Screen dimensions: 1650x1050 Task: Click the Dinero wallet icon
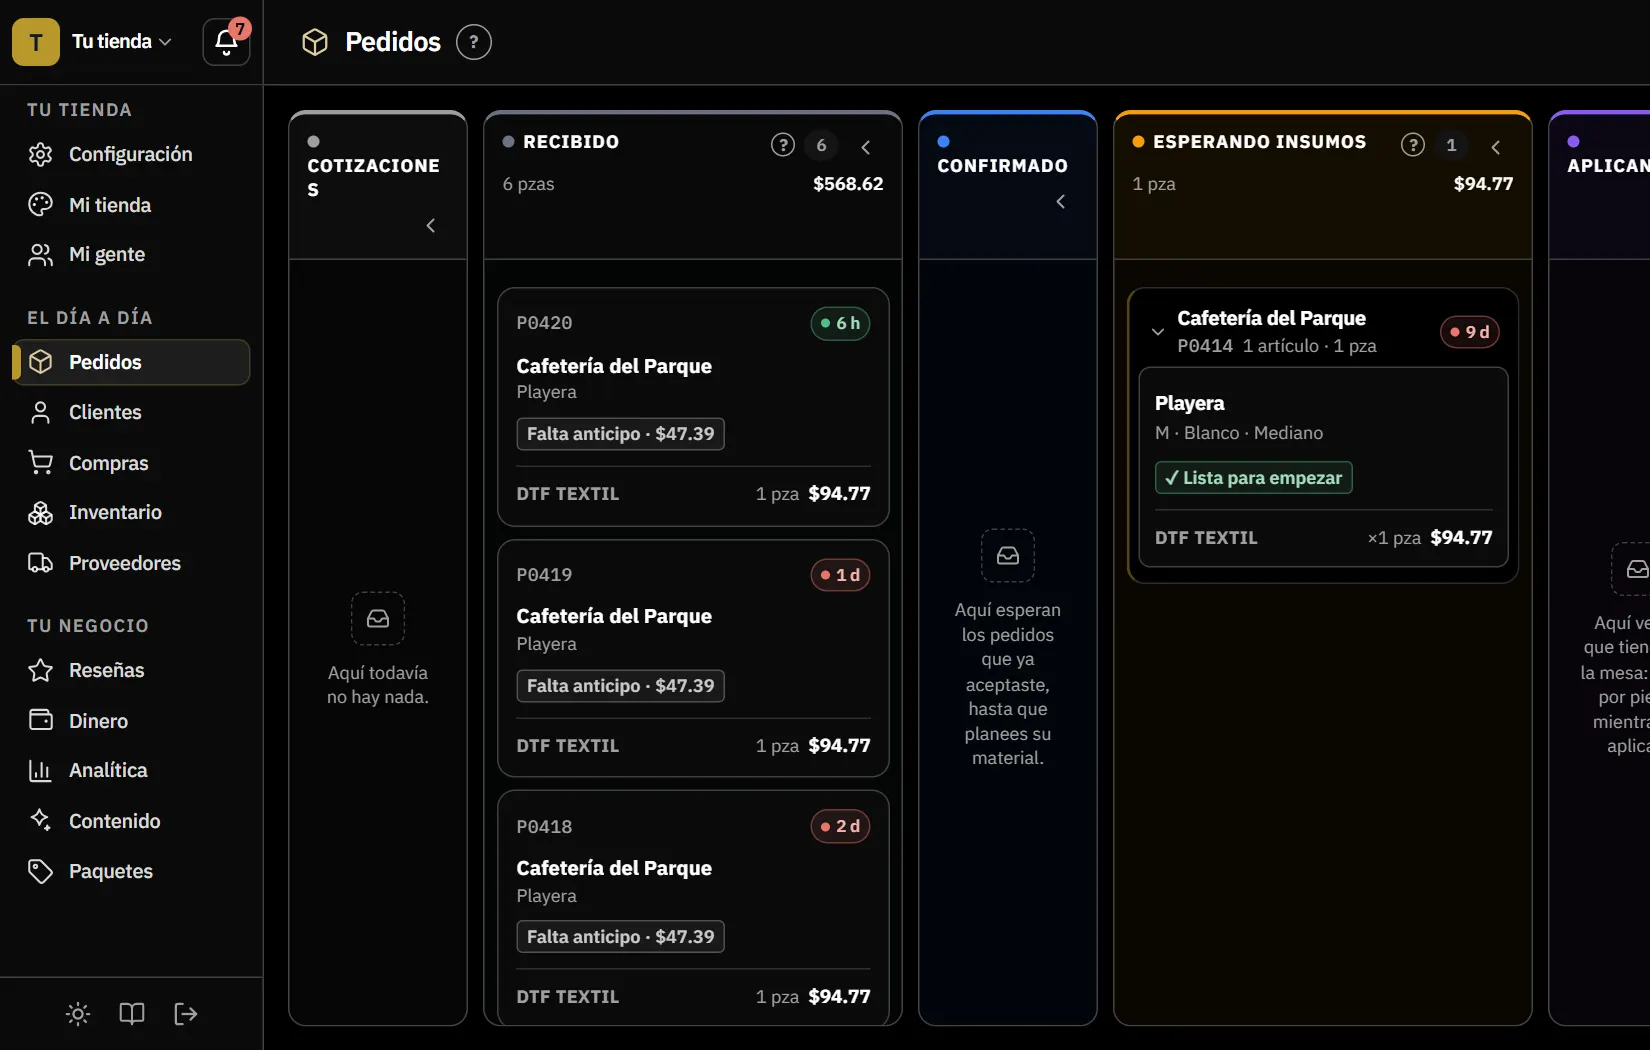click(40, 720)
